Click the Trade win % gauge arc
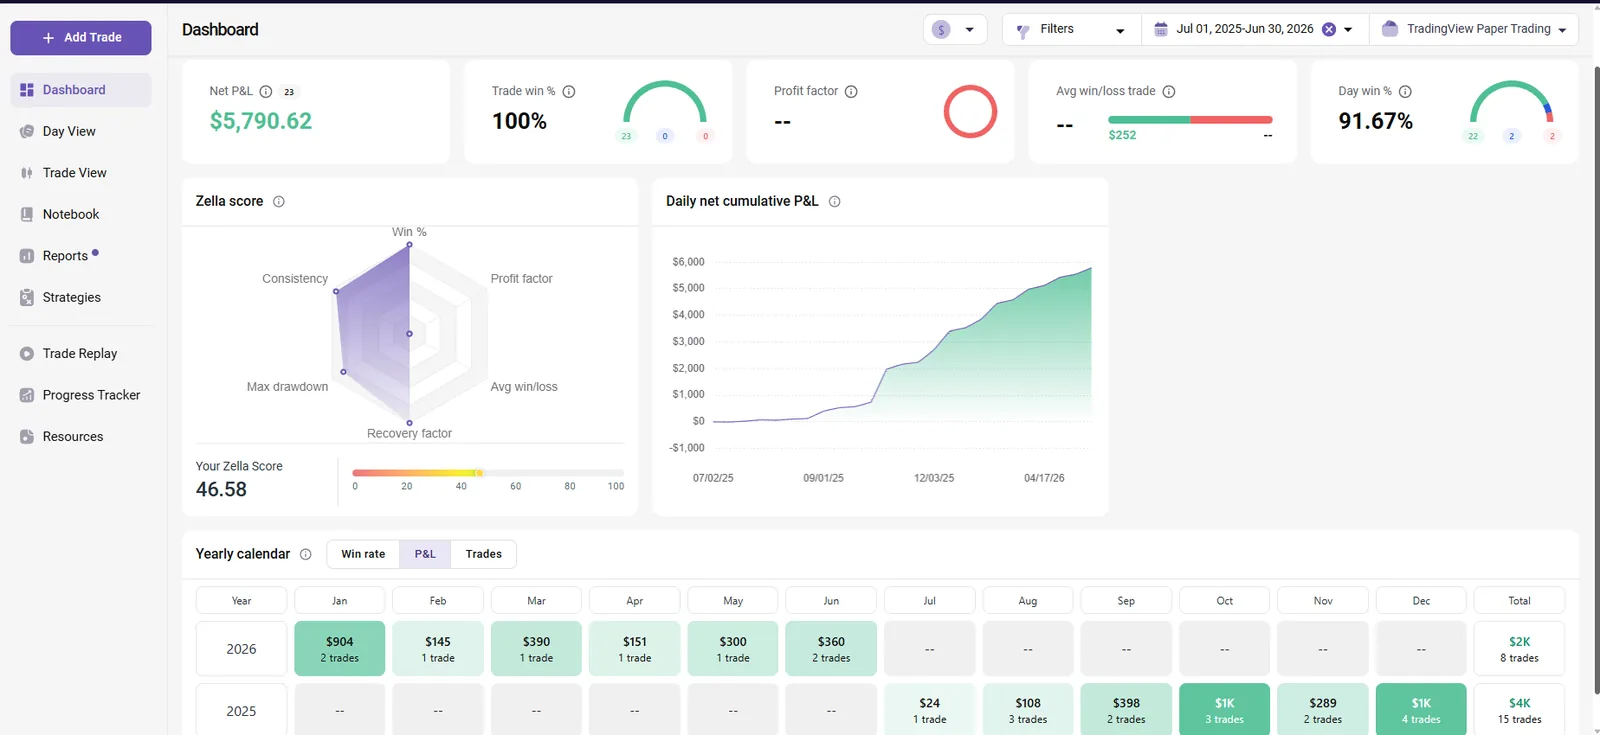This screenshot has width=1600, height=735. coord(665,101)
